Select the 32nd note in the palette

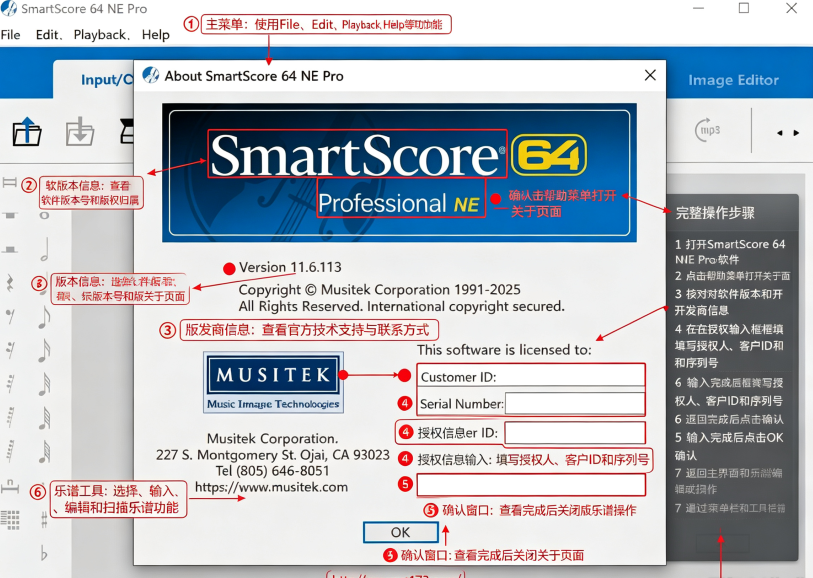click(45, 384)
